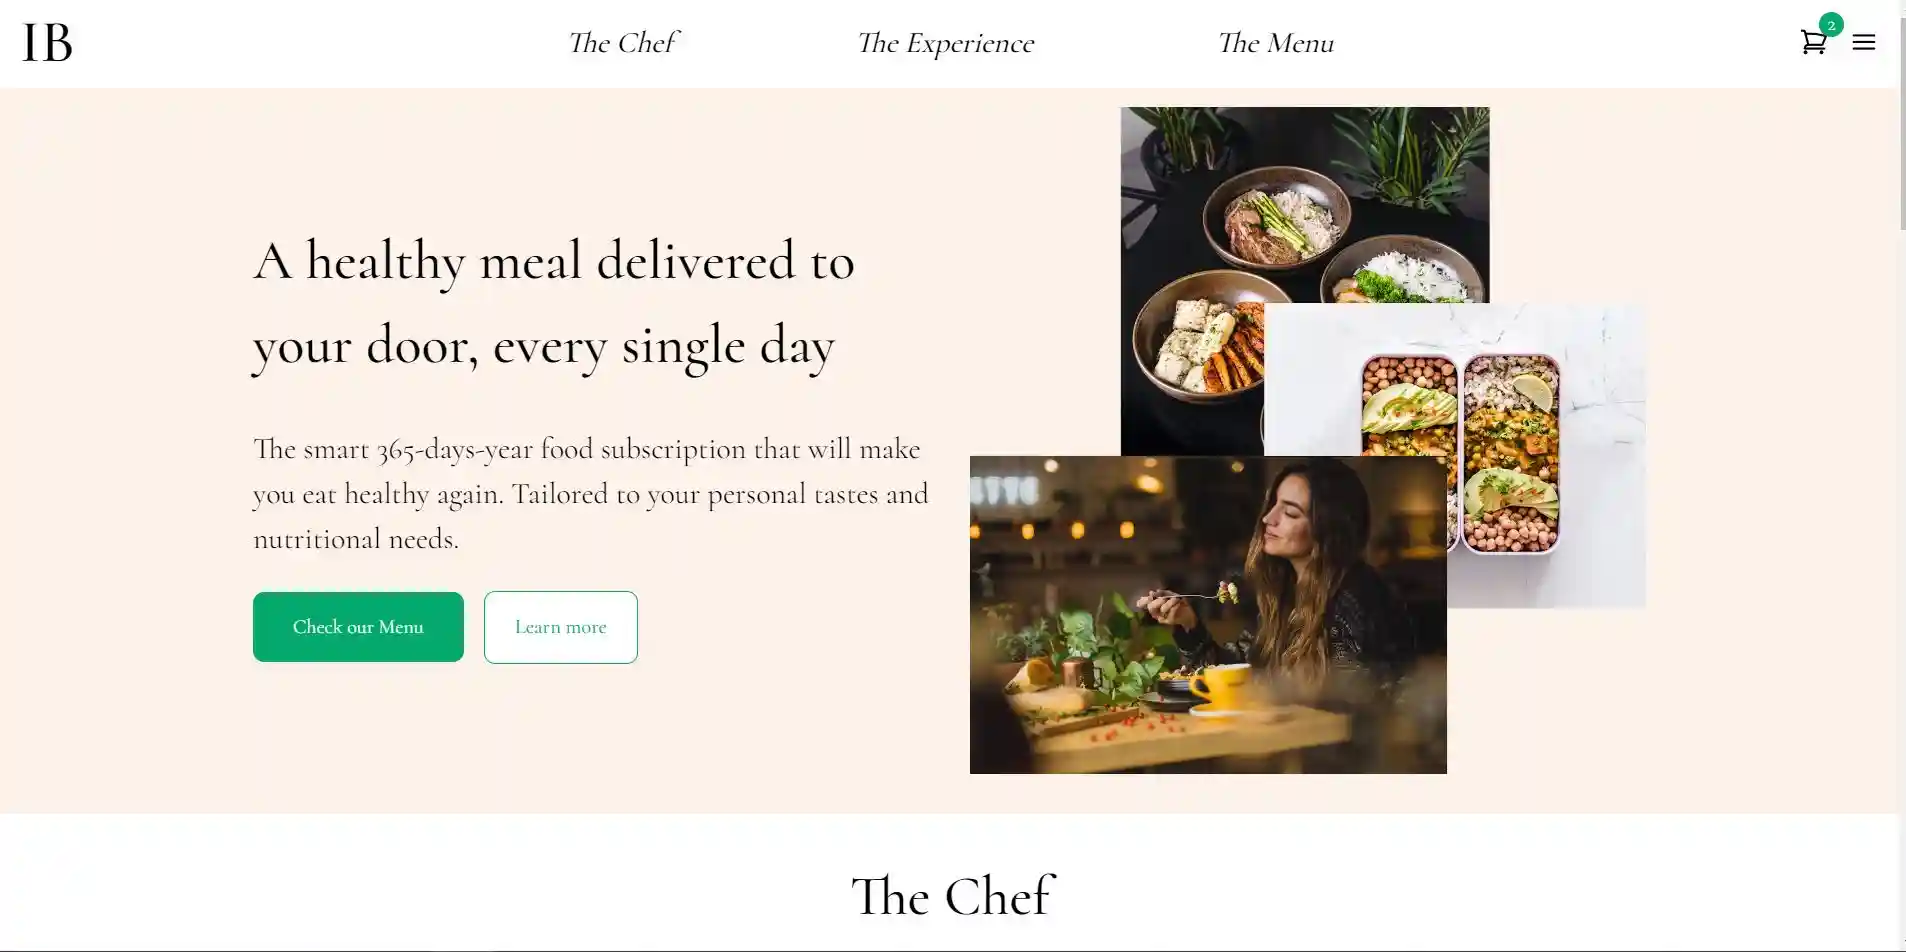Click the Check our Menu button
This screenshot has height=952, width=1906.
(358, 627)
